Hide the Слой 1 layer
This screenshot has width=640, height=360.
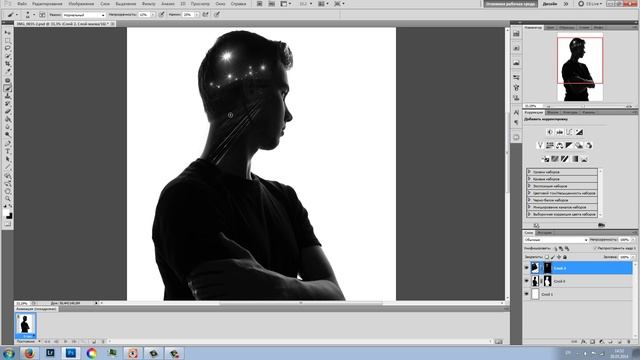pyautogui.click(x=527, y=294)
